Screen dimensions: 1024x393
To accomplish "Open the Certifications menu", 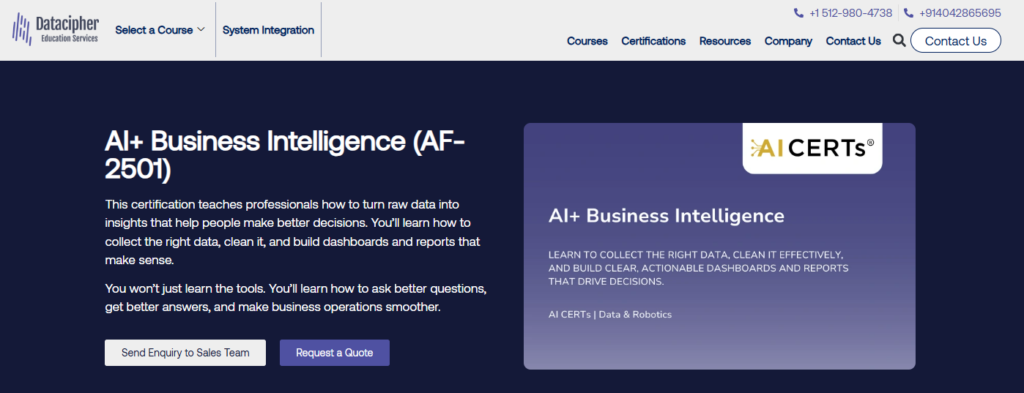I will (x=653, y=41).
